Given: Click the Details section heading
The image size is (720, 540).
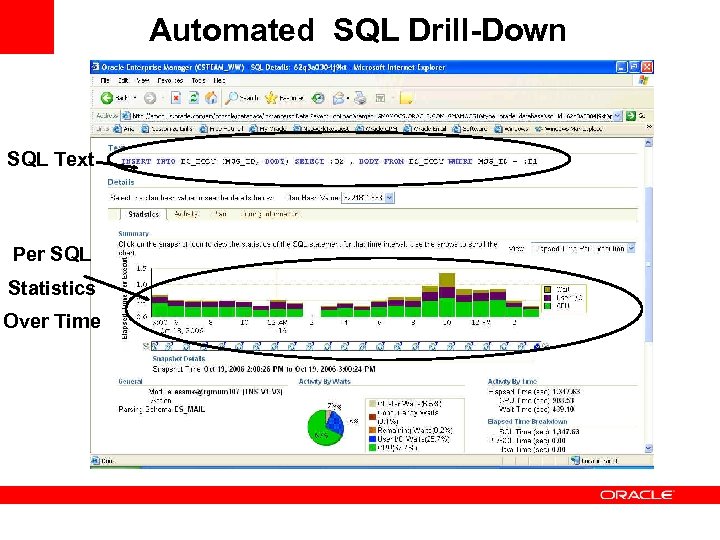Looking at the screenshot, I should 121,182.
